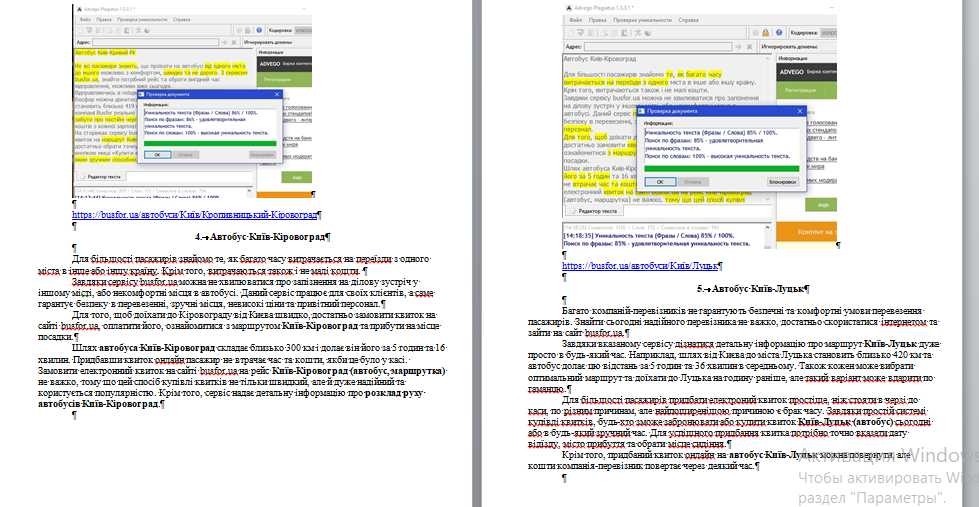This screenshot has height=507, width=979.
Task: Click the go arrow beside left Advego Адрес field
Action: pyautogui.click(x=224, y=42)
